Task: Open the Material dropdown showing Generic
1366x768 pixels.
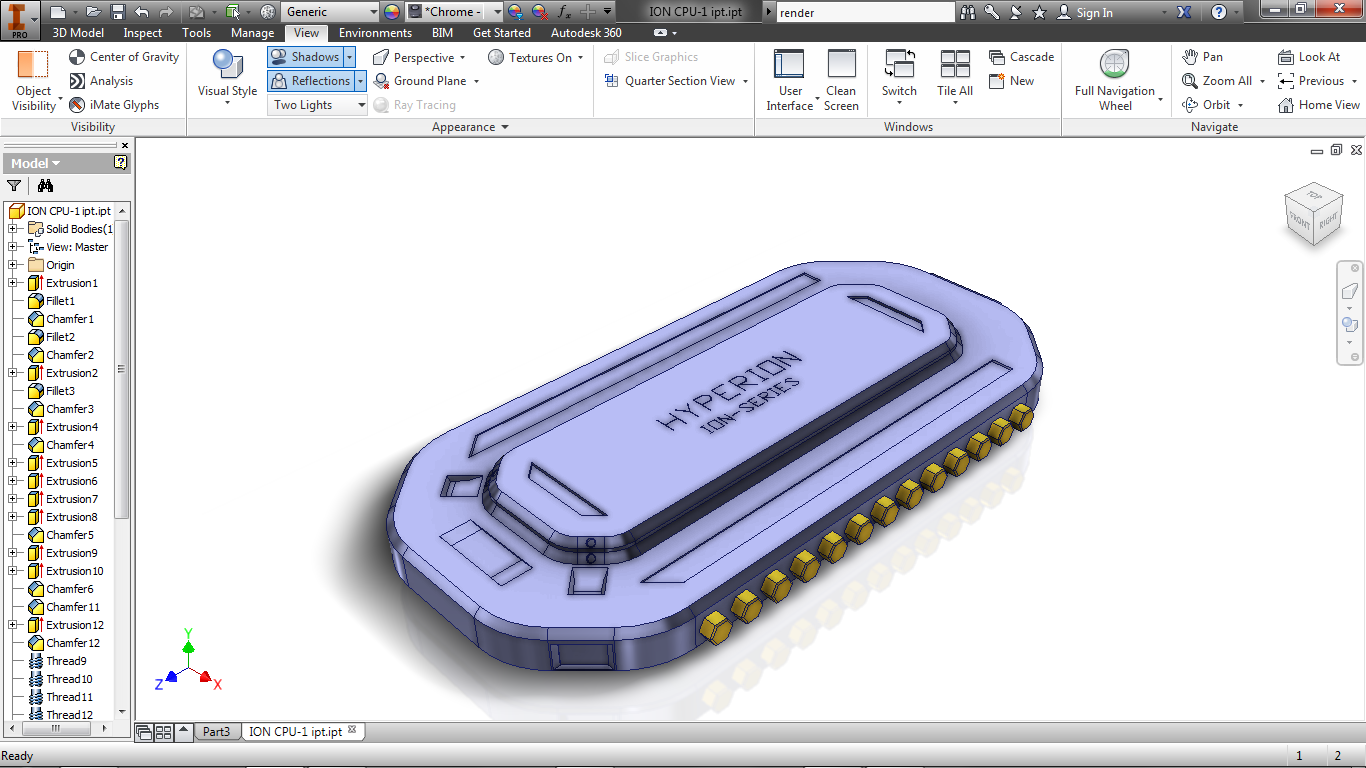Action: pyautogui.click(x=330, y=12)
